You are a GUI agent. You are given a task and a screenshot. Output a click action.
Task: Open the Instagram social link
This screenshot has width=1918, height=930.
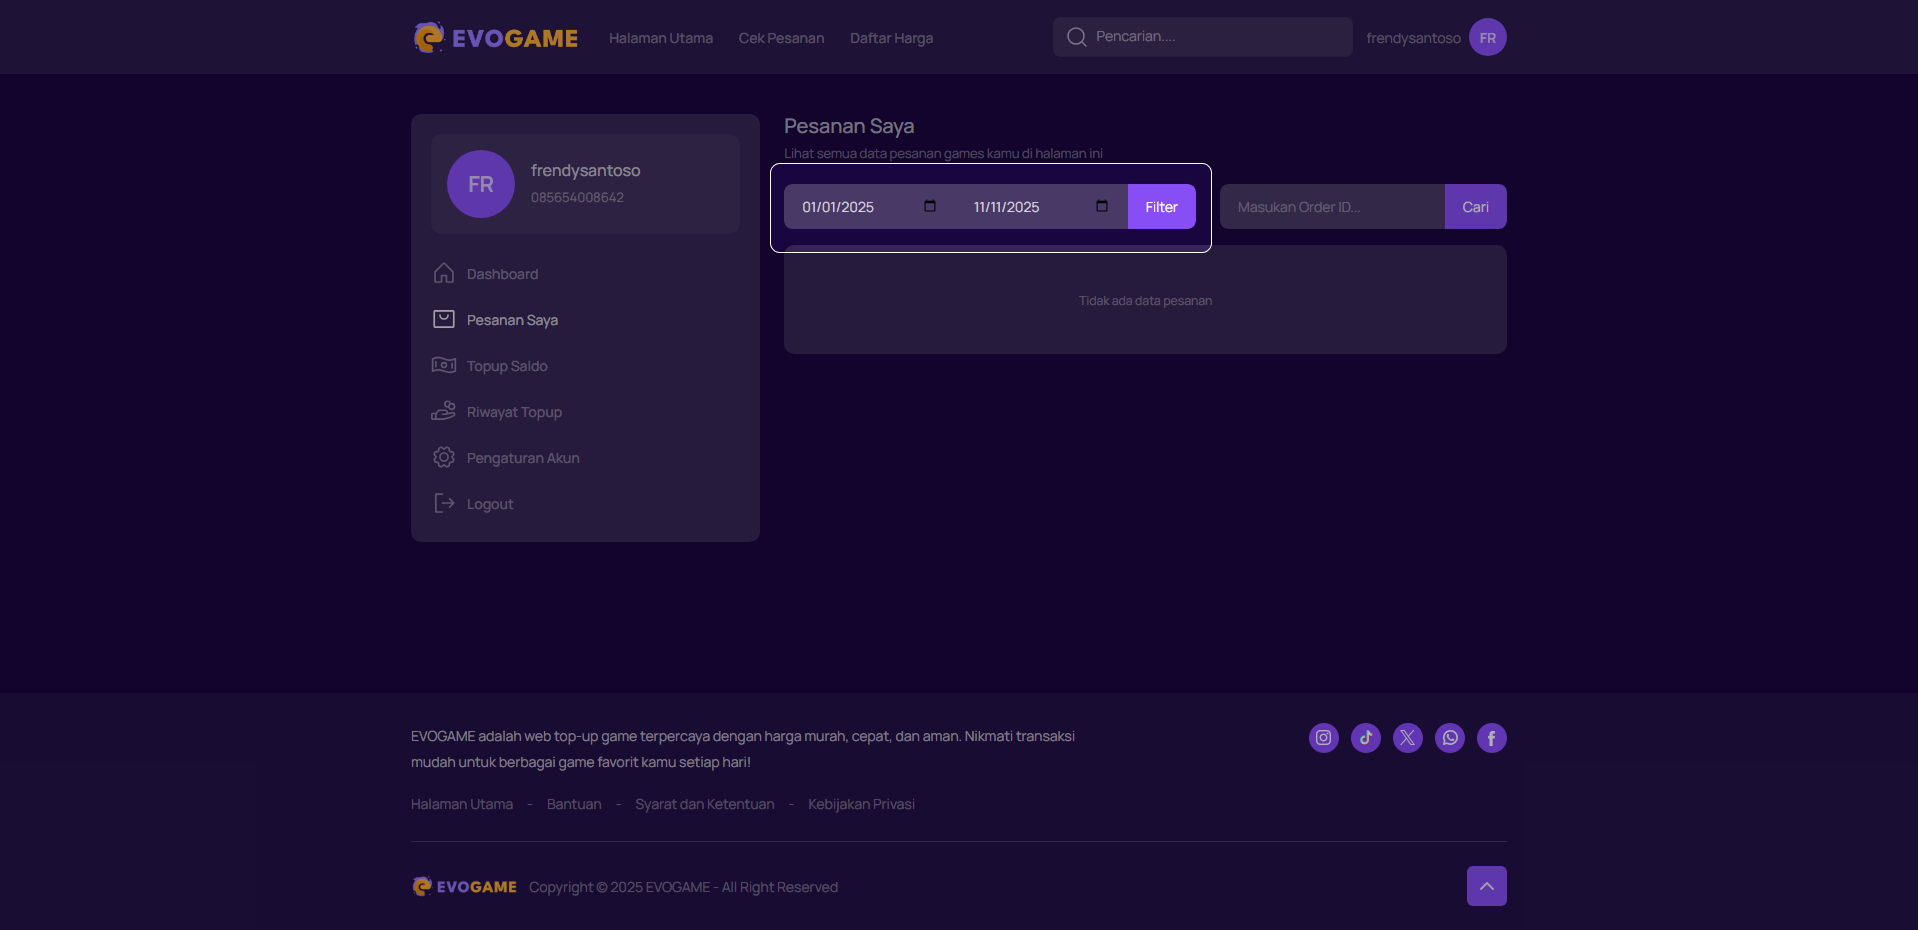pyautogui.click(x=1323, y=738)
